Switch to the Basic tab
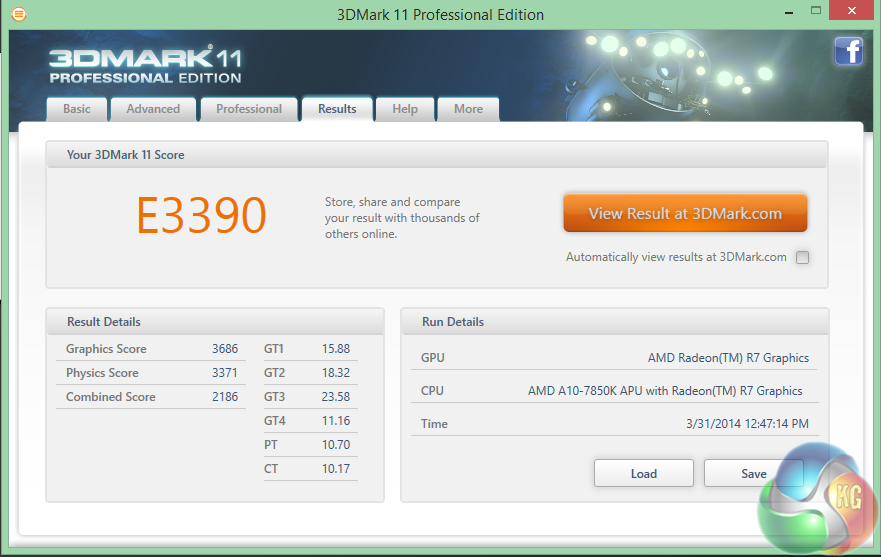The image size is (881, 557). coord(76,109)
